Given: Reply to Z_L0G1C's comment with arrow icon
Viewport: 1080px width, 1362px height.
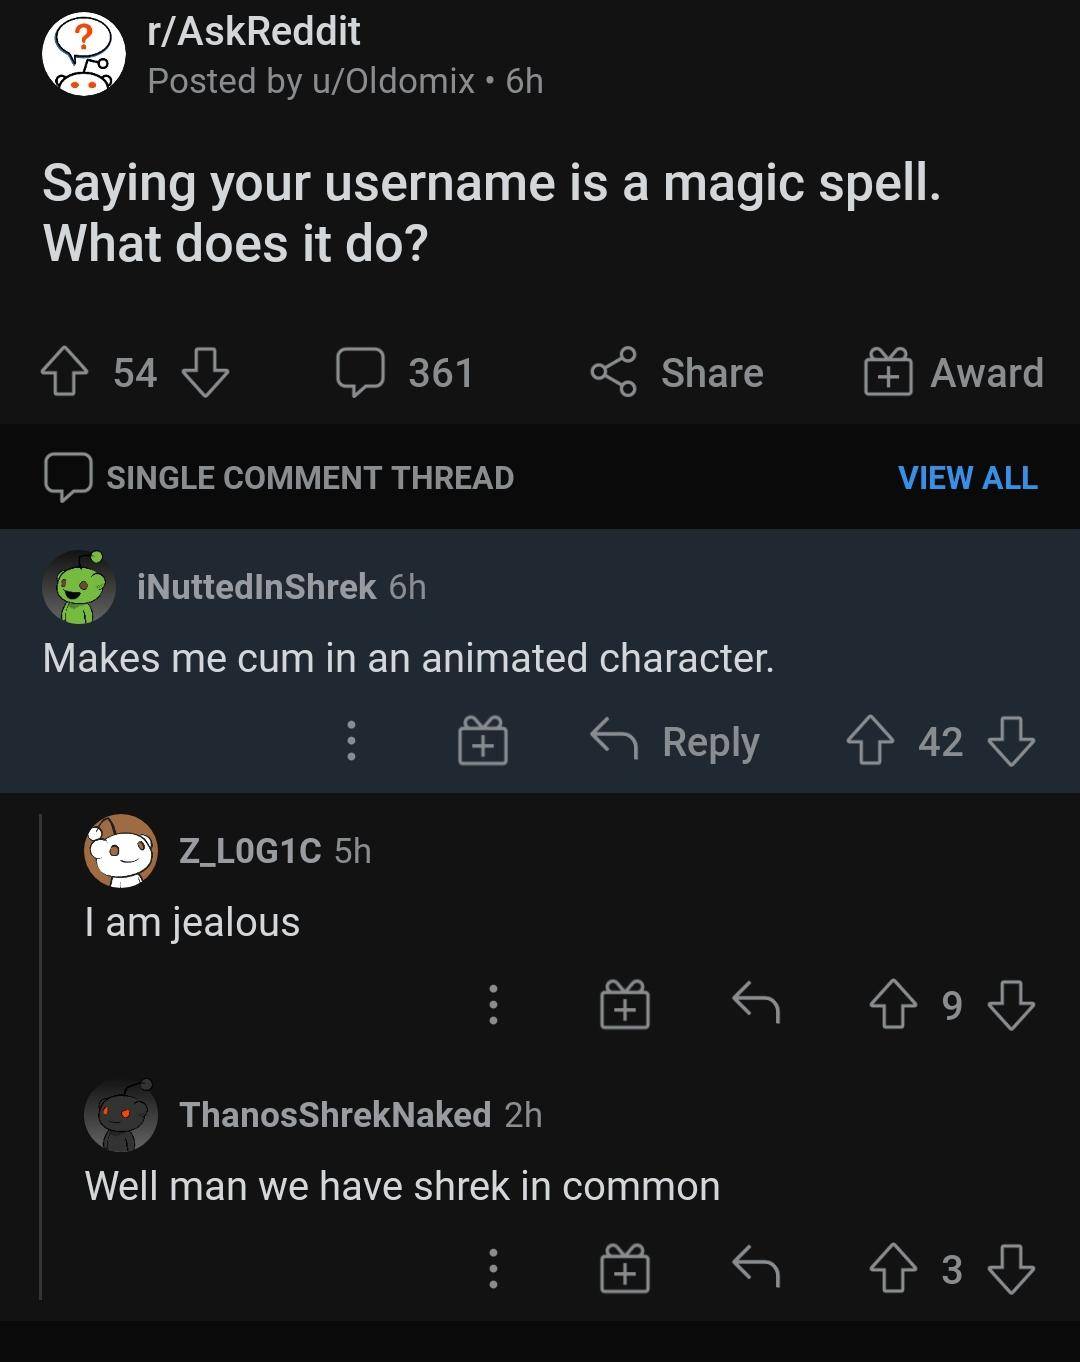Looking at the screenshot, I should point(756,1004).
